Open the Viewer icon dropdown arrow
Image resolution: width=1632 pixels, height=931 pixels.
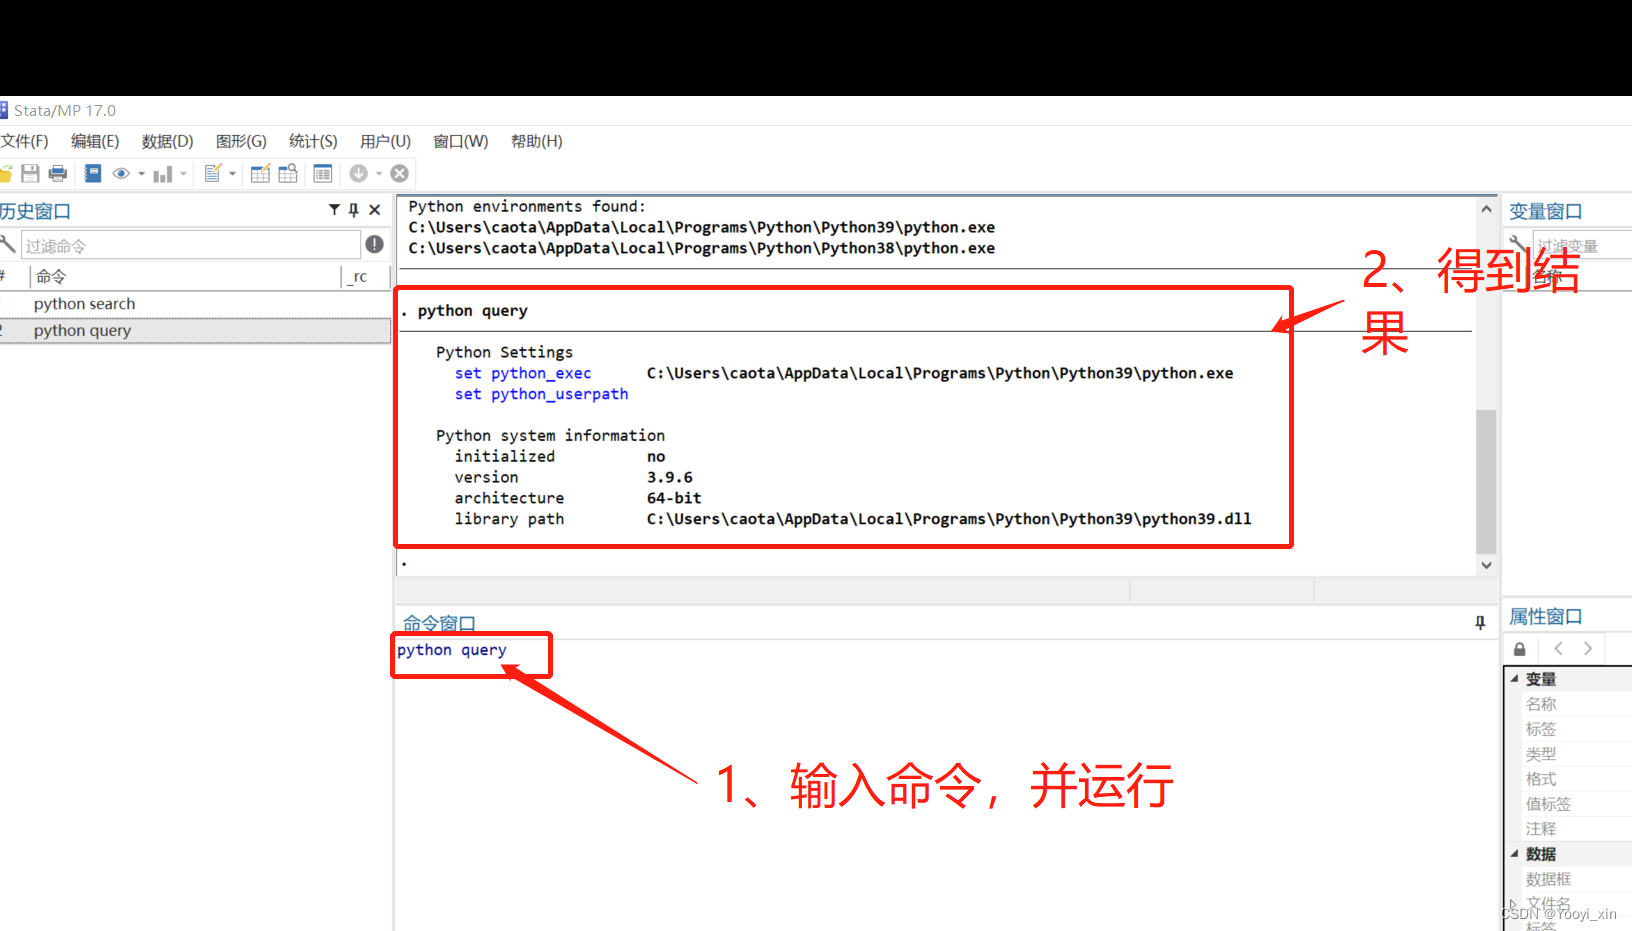tap(142, 174)
